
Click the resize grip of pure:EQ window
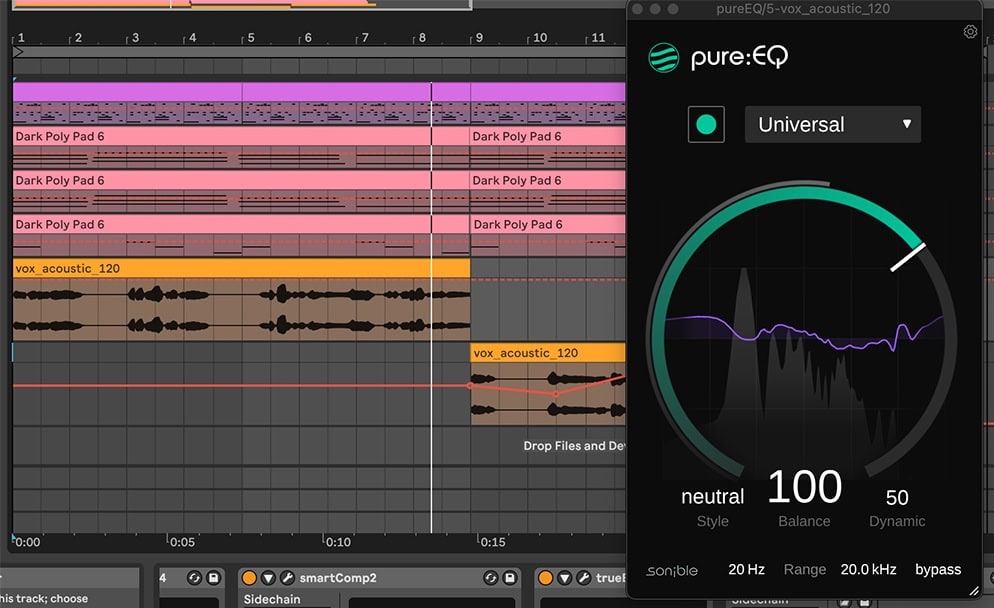point(974,591)
